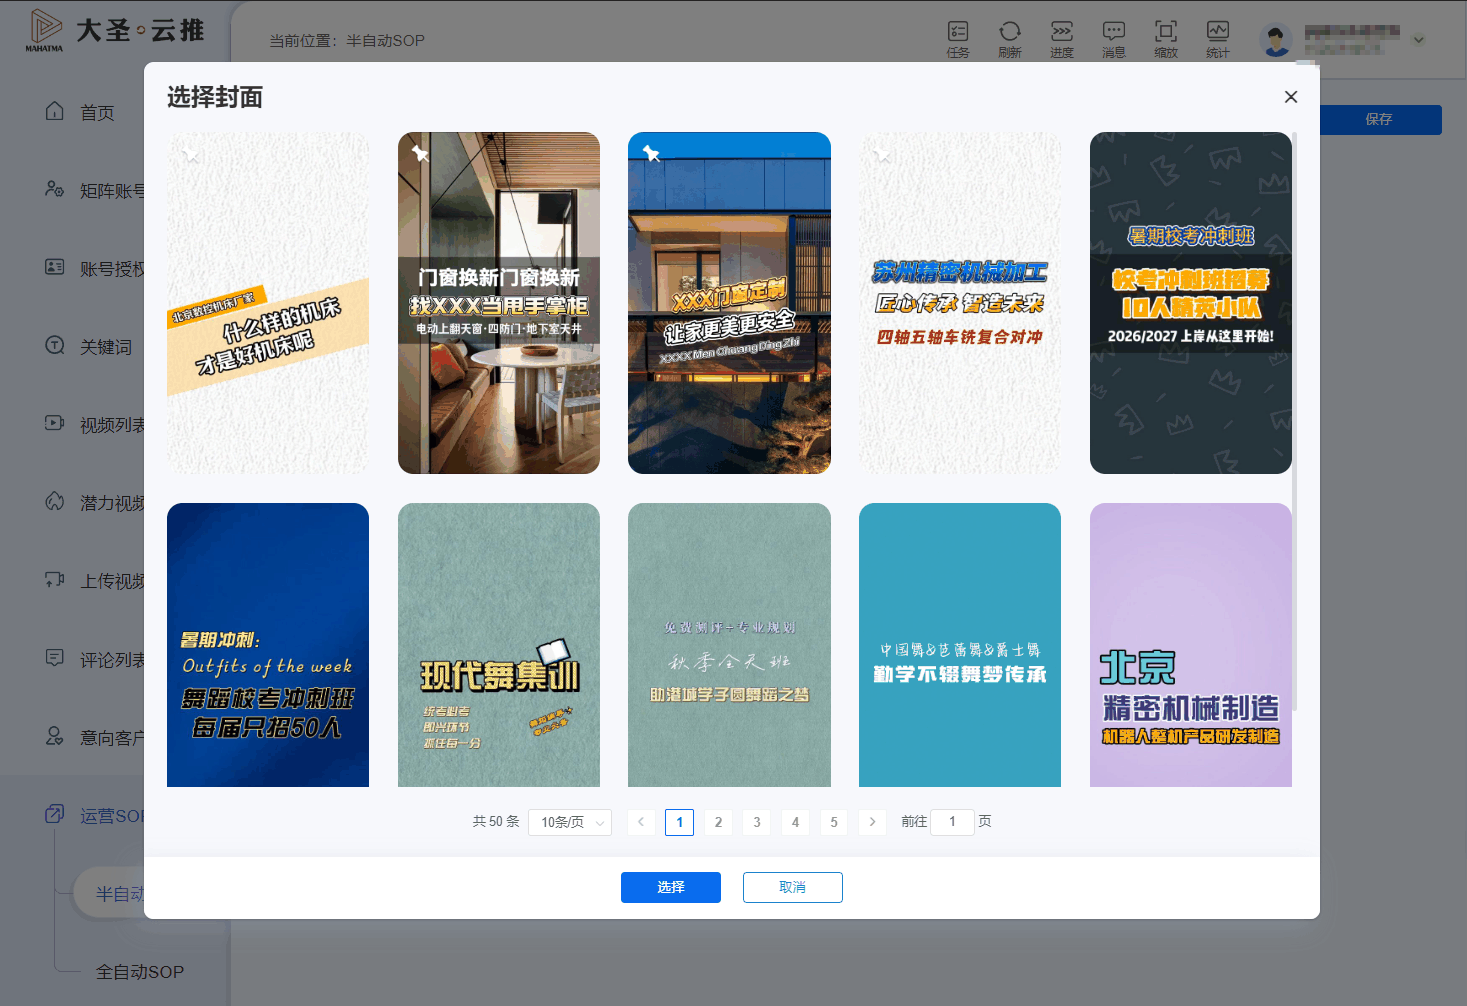Click the 取消 cancel button

pos(793,887)
